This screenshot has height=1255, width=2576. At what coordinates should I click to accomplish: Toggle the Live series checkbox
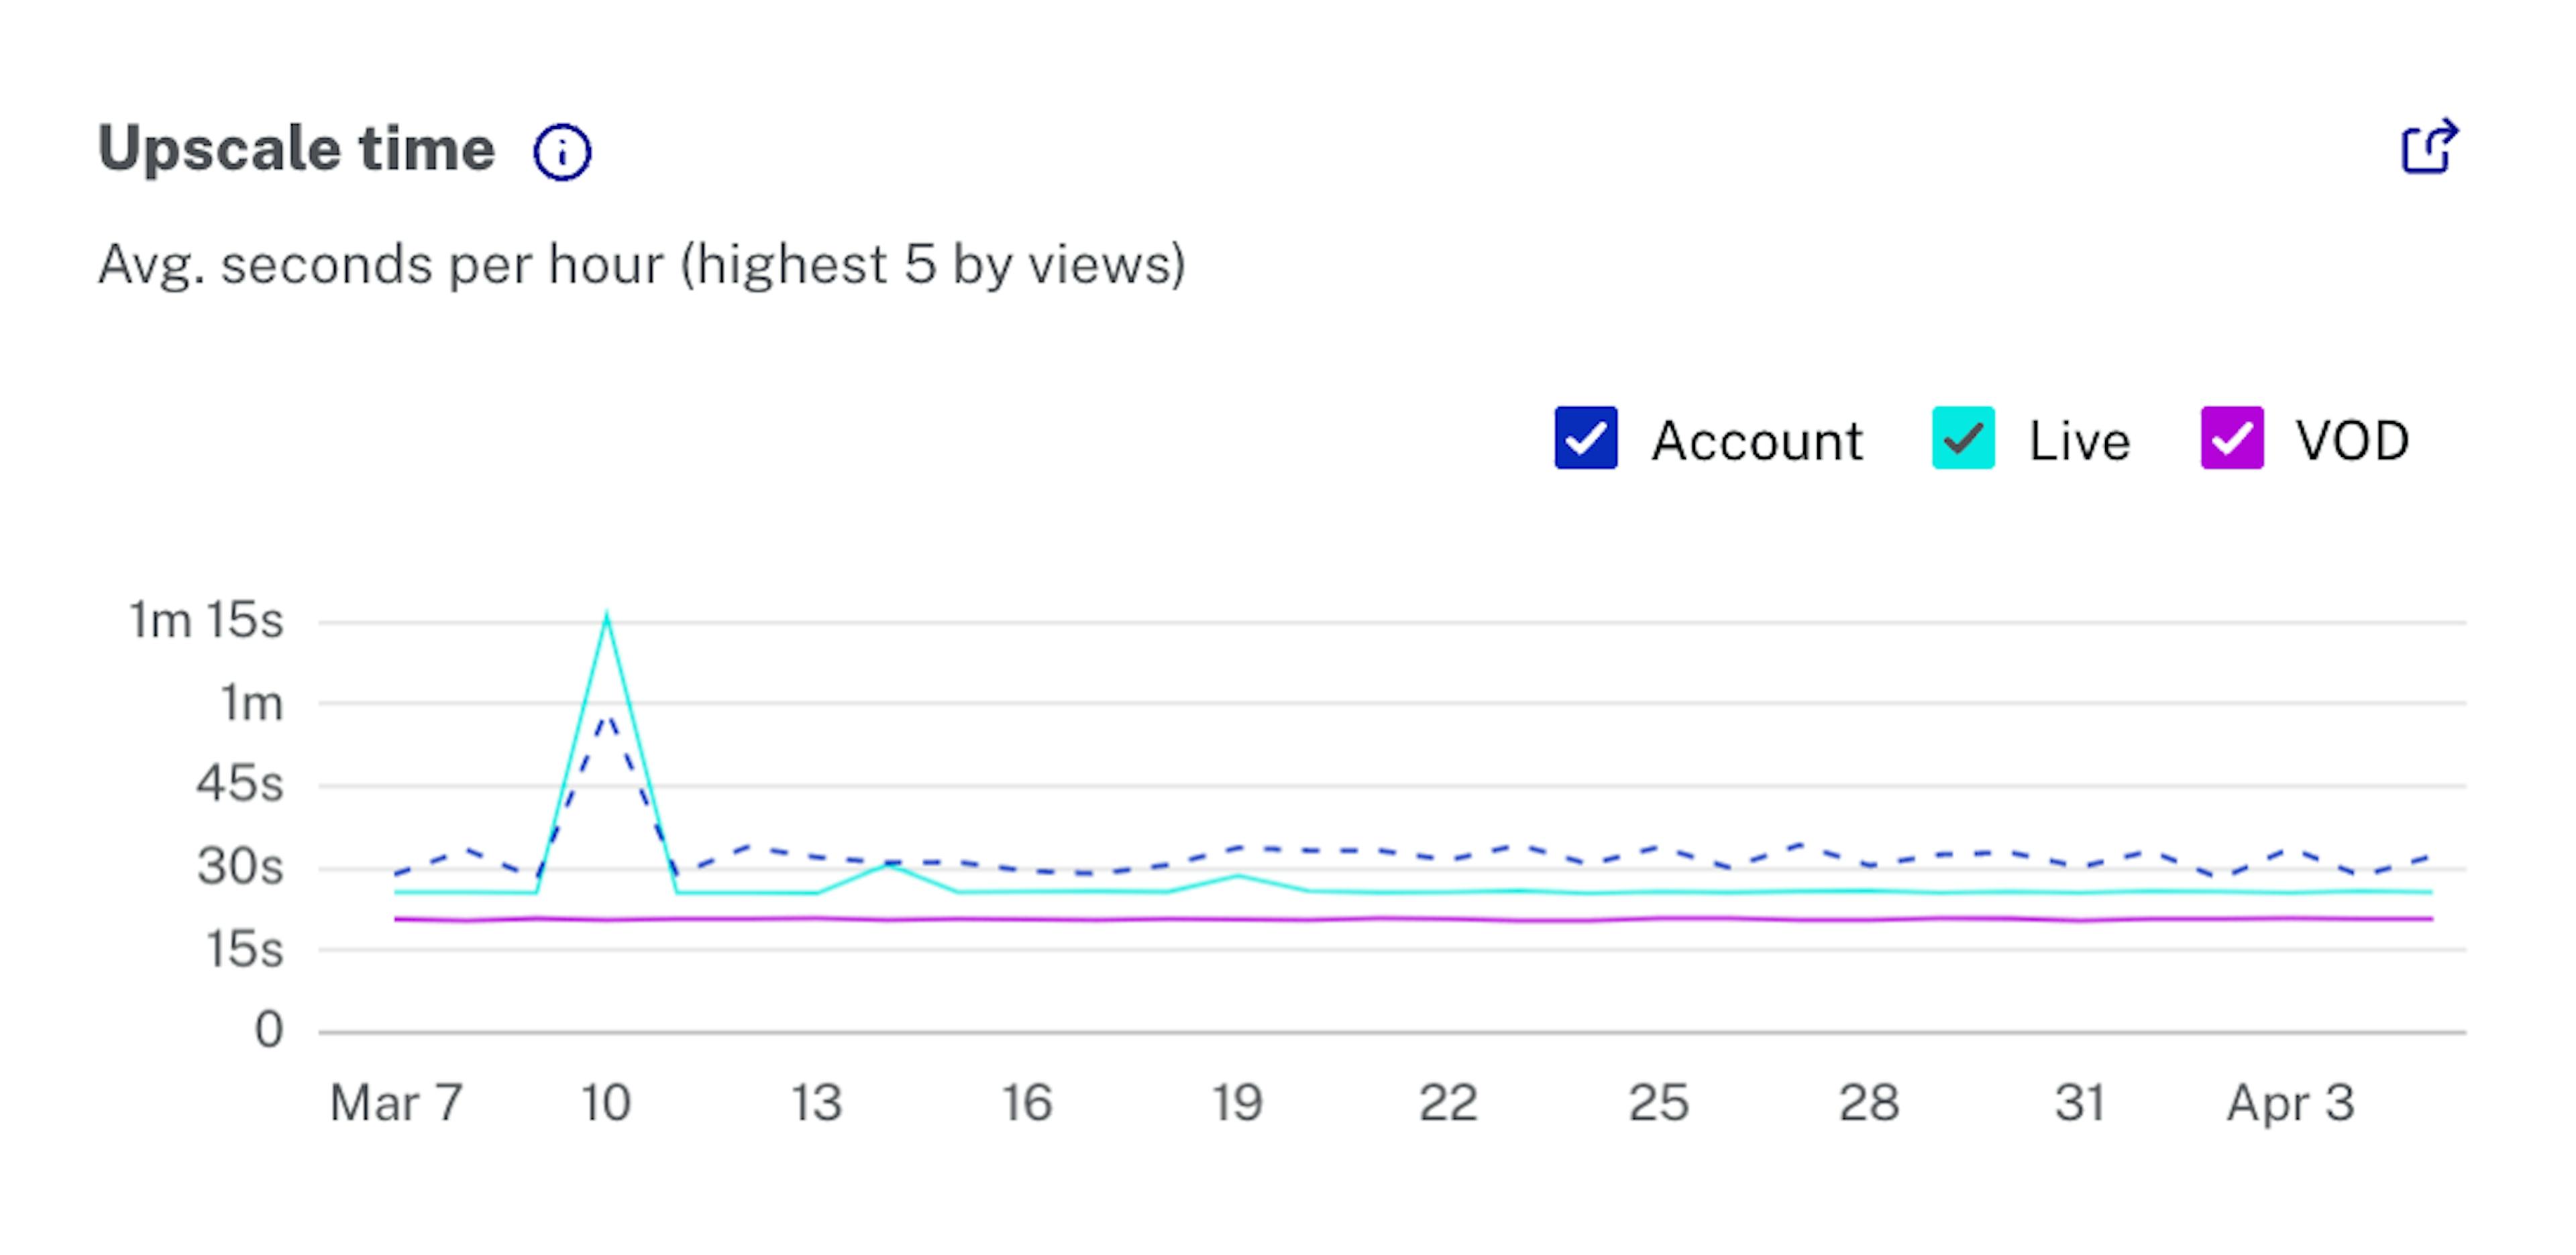pos(1962,438)
